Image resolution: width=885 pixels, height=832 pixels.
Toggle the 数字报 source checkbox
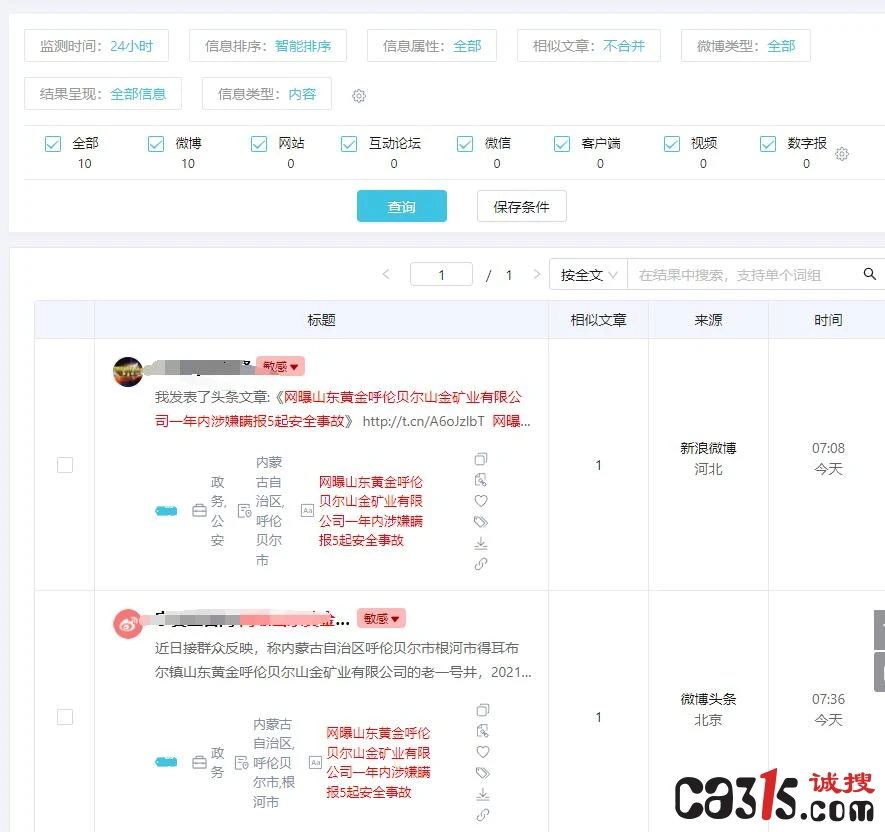[x=768, y=144]
